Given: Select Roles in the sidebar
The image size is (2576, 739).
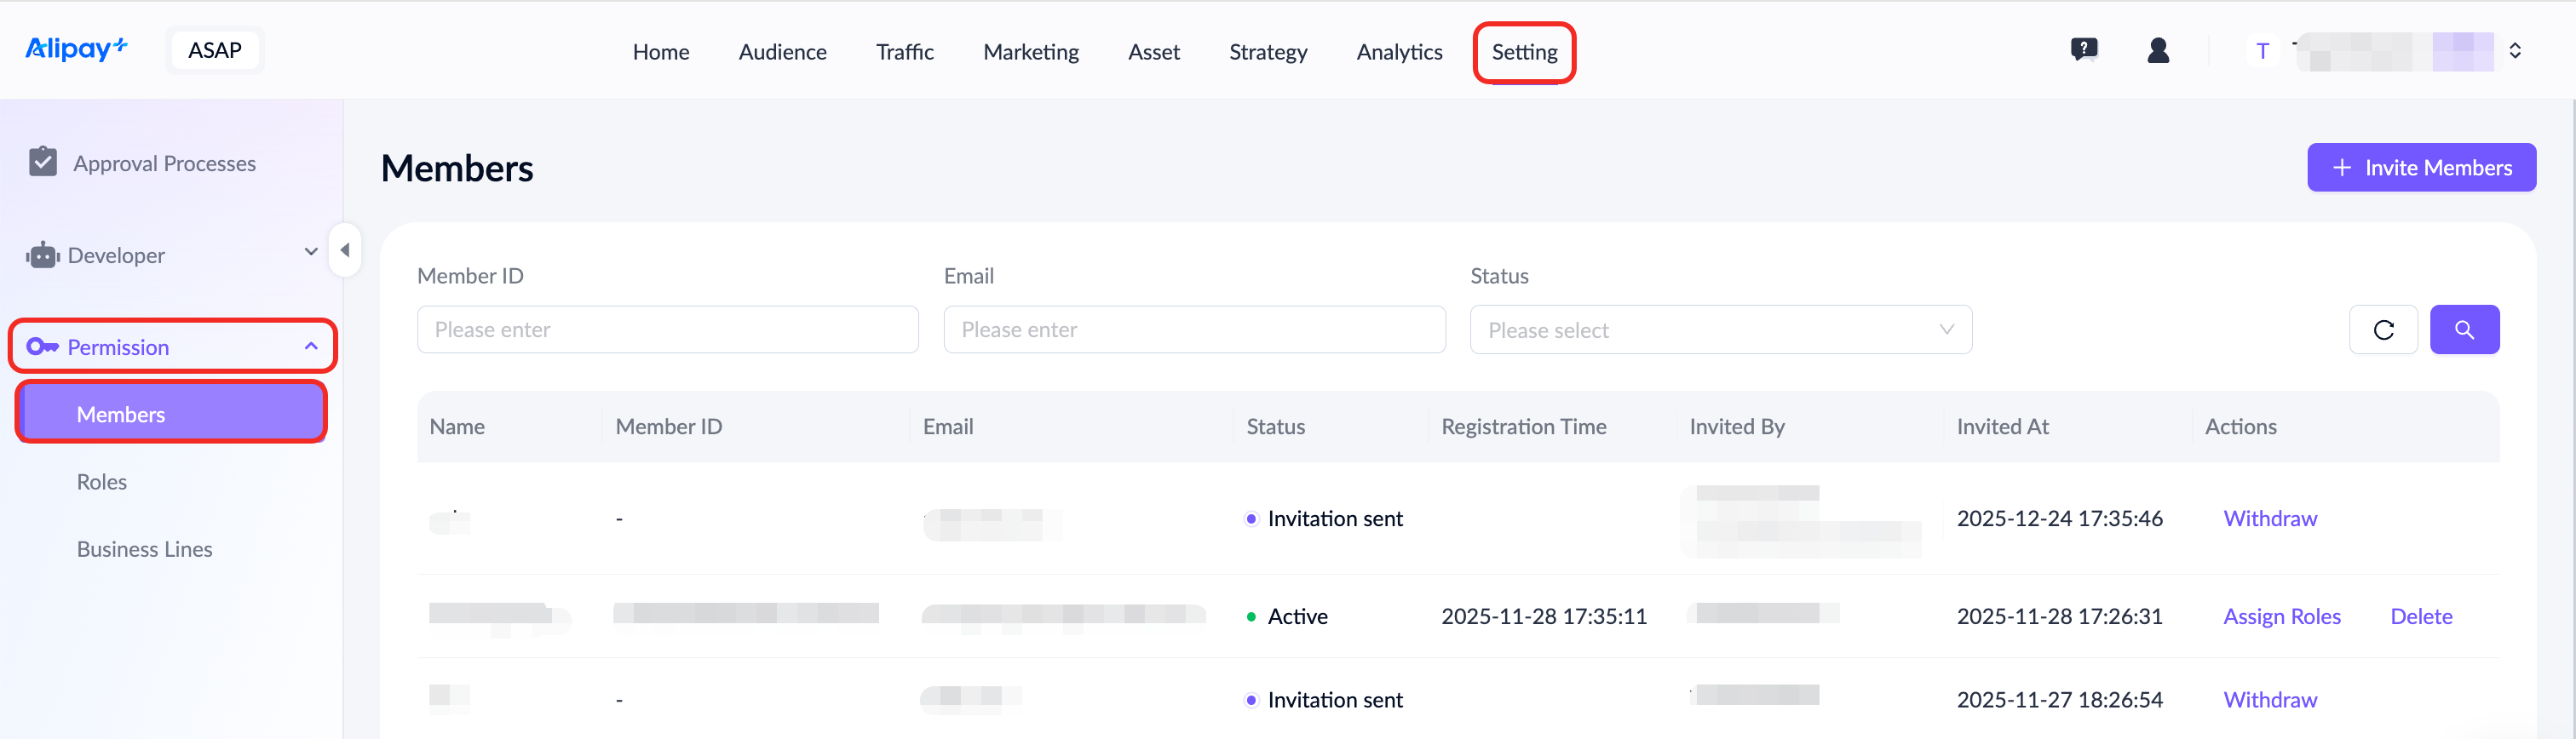Looking at the screenshot, I should pos(102,481).
